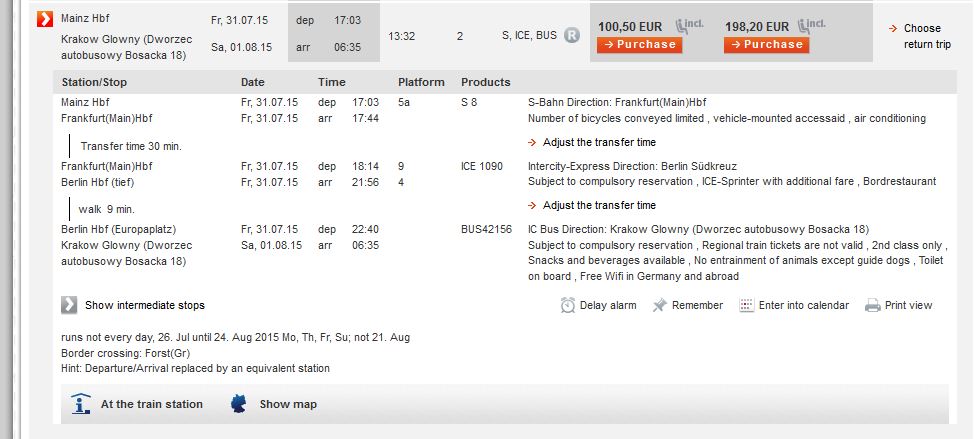Purchase the 100,50 EUR ticket

[x=639, y=45]
